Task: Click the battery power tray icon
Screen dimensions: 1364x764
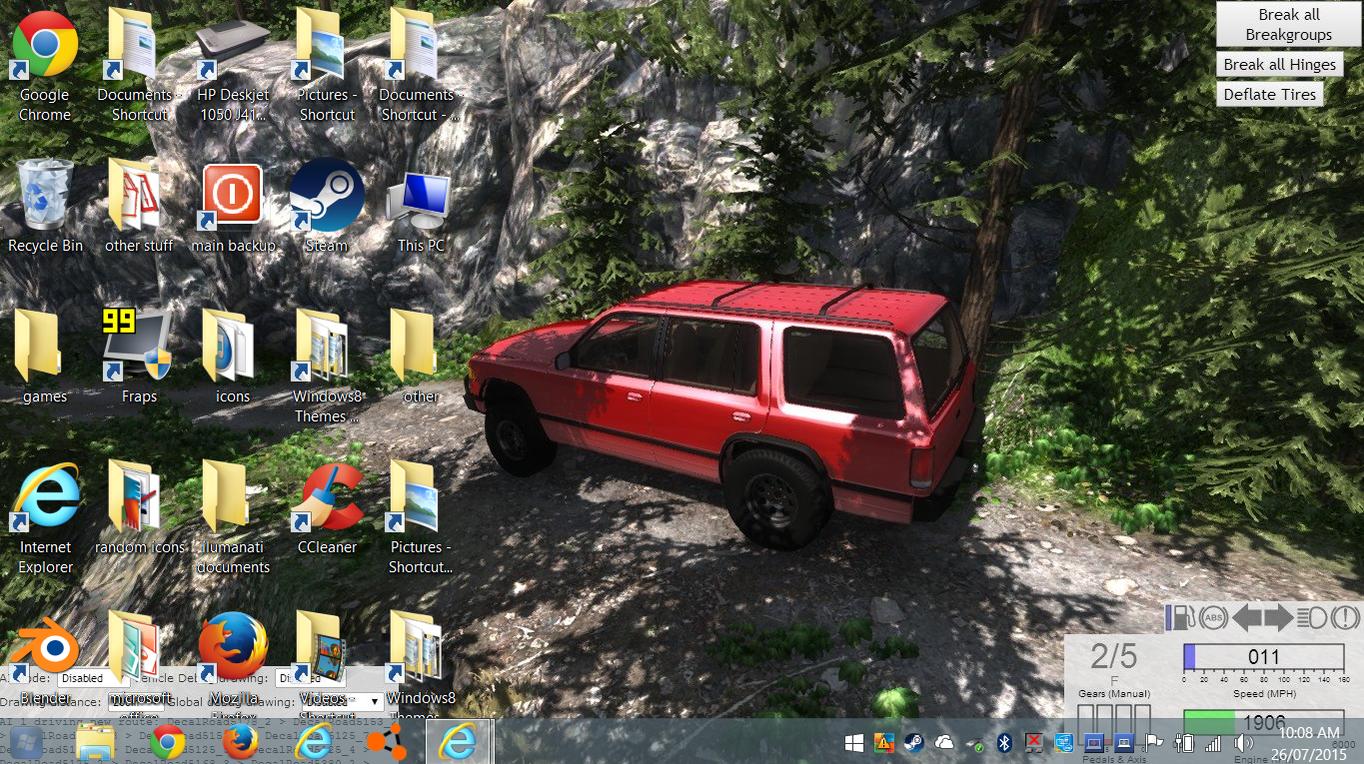Action: (x=1185, y=743)
